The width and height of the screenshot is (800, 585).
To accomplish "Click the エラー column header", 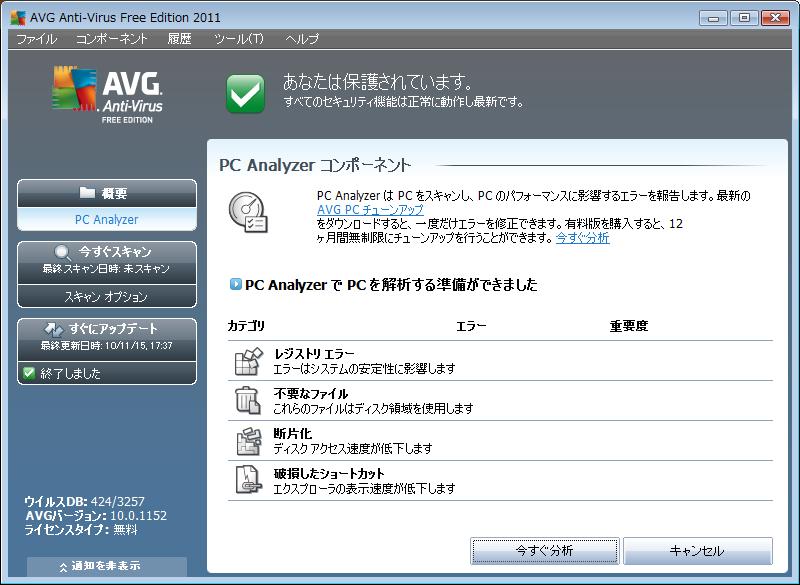I will click(471, 325).
